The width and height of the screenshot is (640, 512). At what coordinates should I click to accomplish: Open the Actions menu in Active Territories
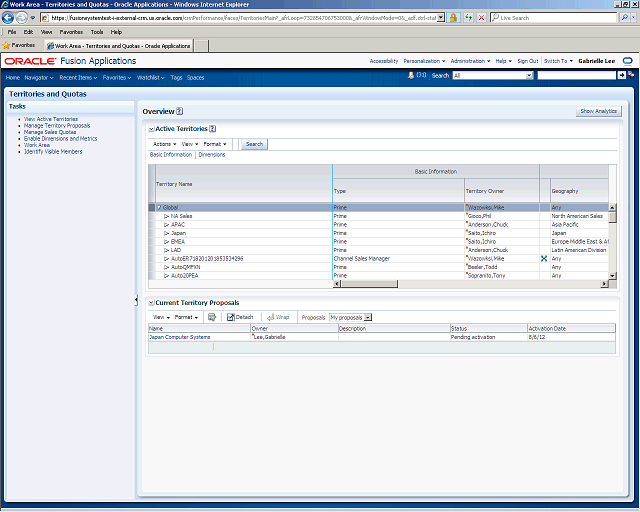click(x=164, y=144)
